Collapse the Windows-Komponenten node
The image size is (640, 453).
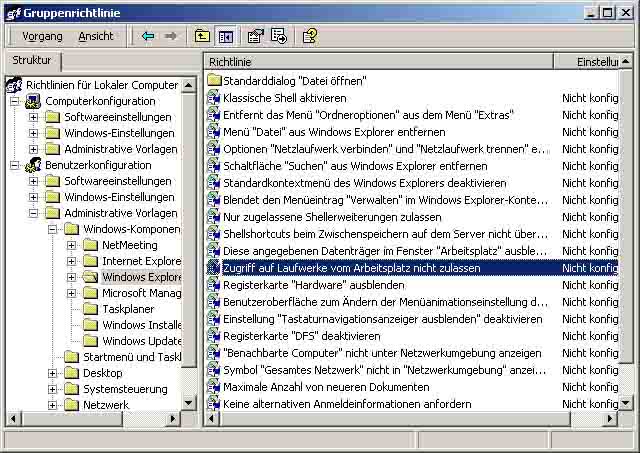[x=52, y=229]
